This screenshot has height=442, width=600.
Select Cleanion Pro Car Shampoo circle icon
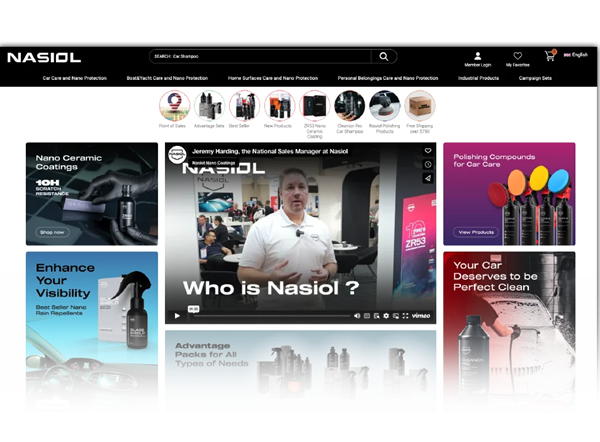coord(349,106)
